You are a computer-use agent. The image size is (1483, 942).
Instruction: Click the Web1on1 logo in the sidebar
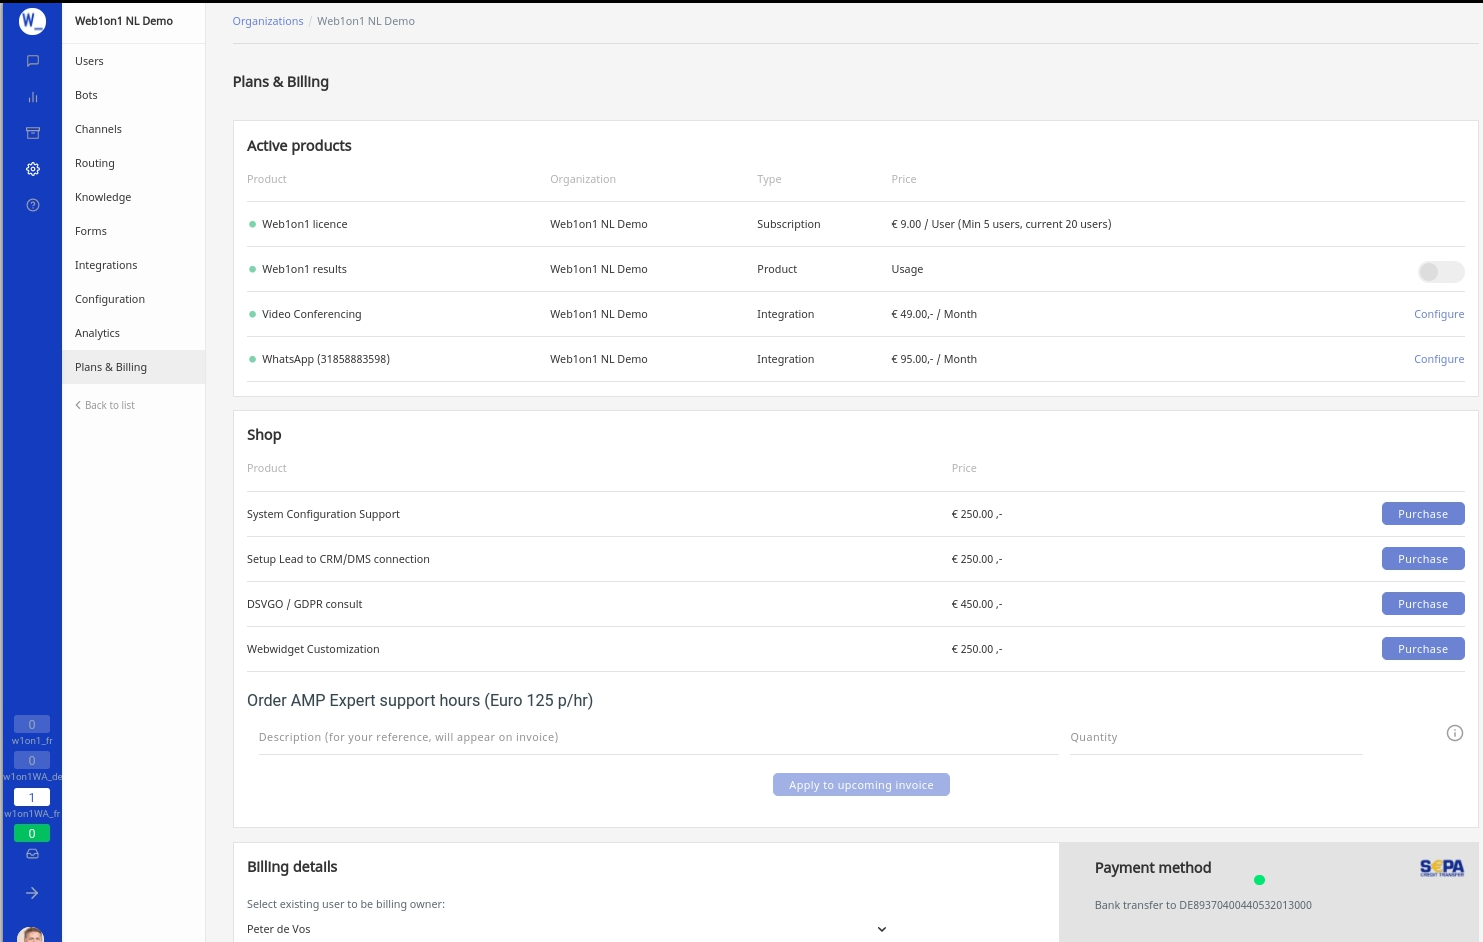click(32, 21)
